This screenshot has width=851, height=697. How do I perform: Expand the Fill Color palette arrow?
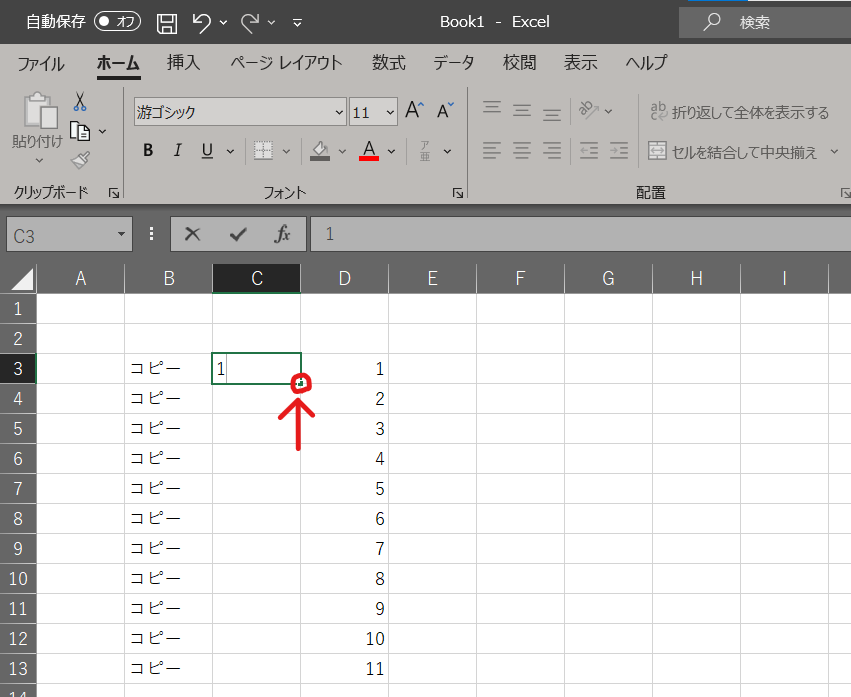pyautogui.click(x=342, y=151)
